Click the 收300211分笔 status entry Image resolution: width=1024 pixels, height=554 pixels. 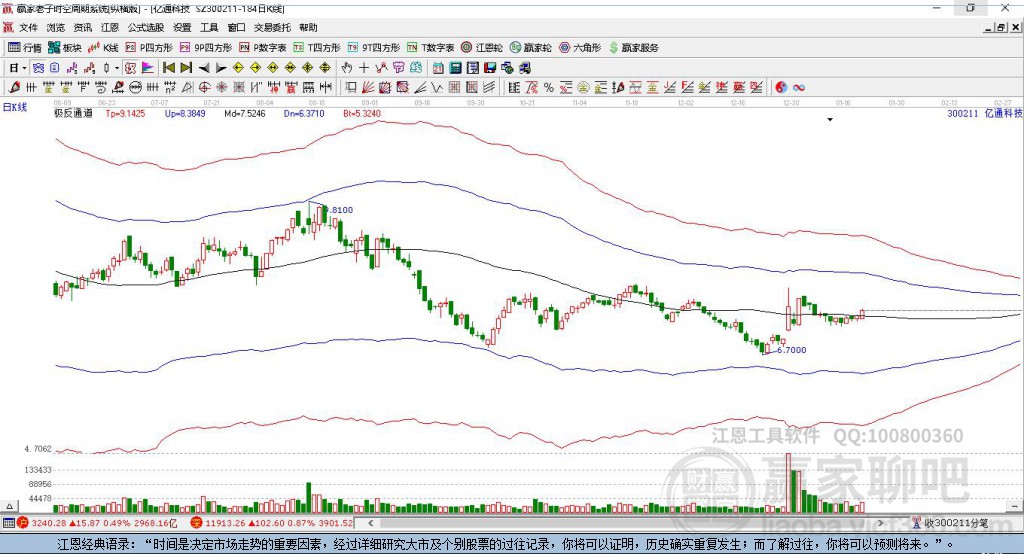(951, 523)
